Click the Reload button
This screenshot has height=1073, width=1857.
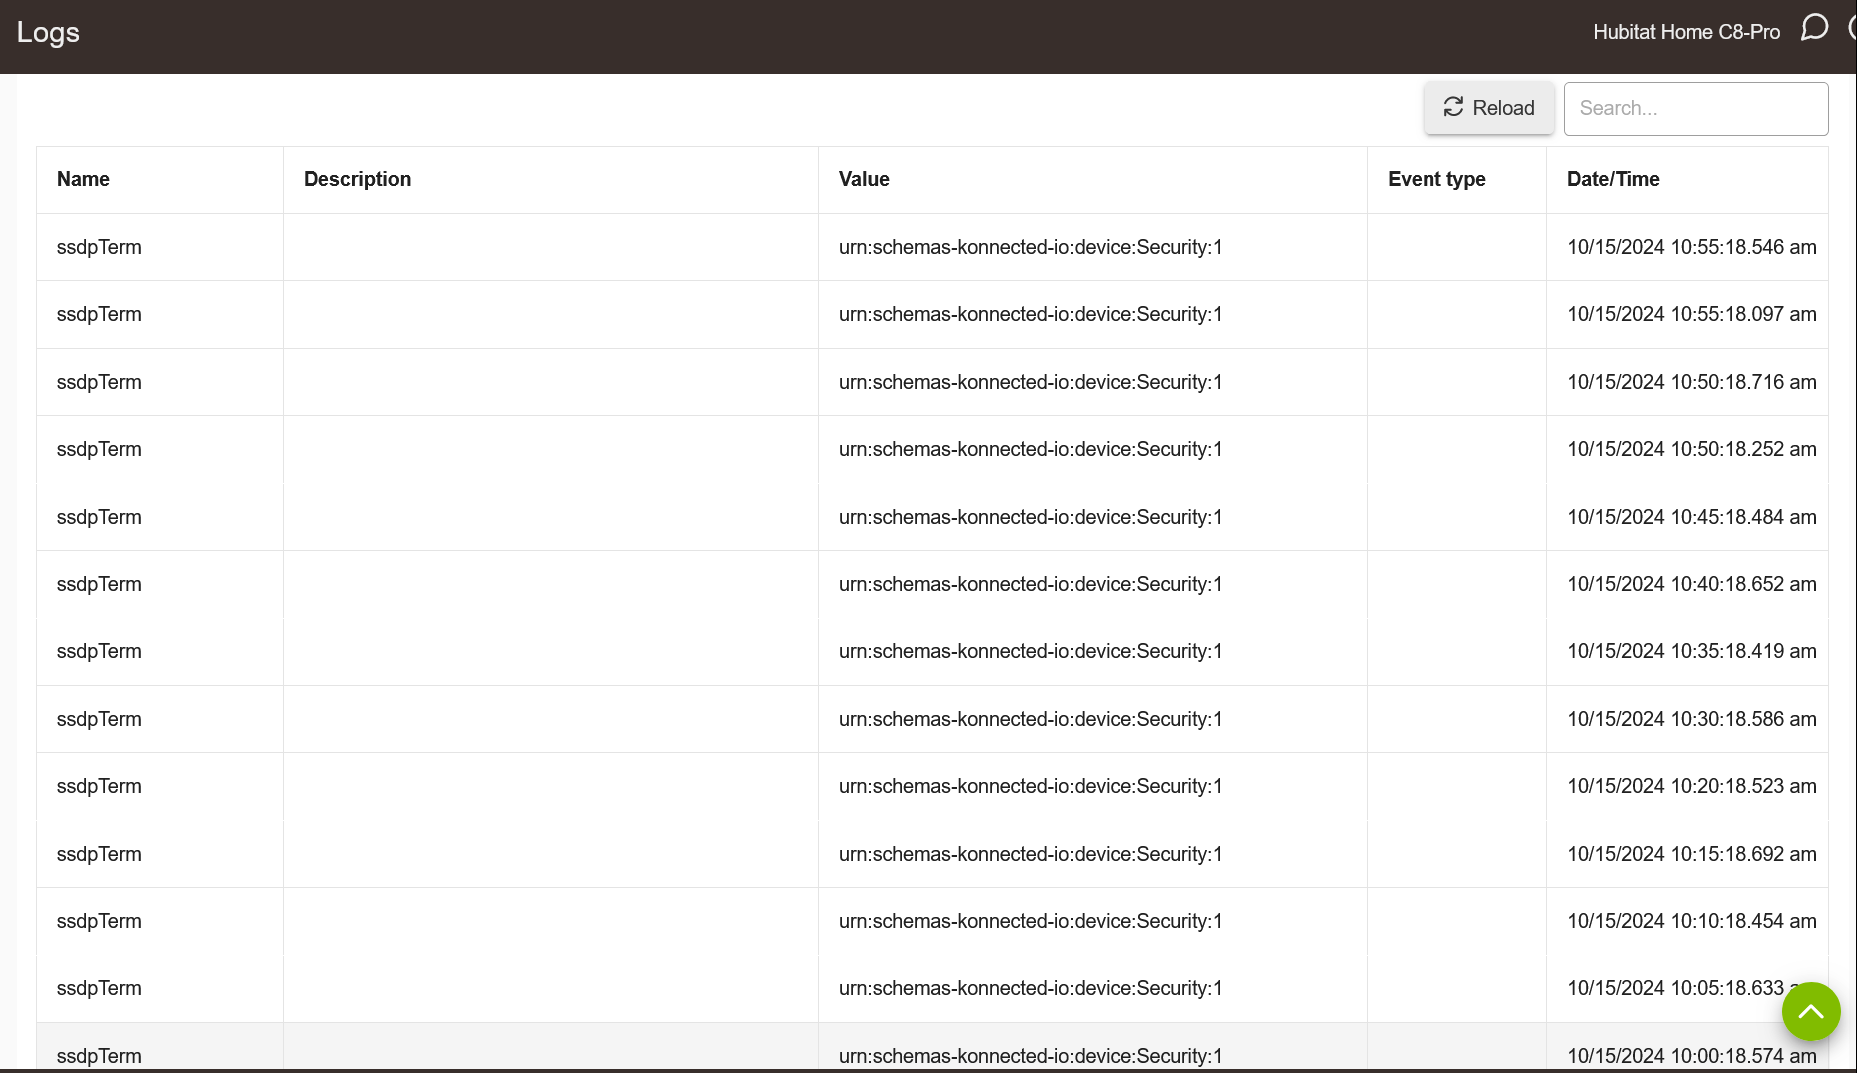[1488, 108]
